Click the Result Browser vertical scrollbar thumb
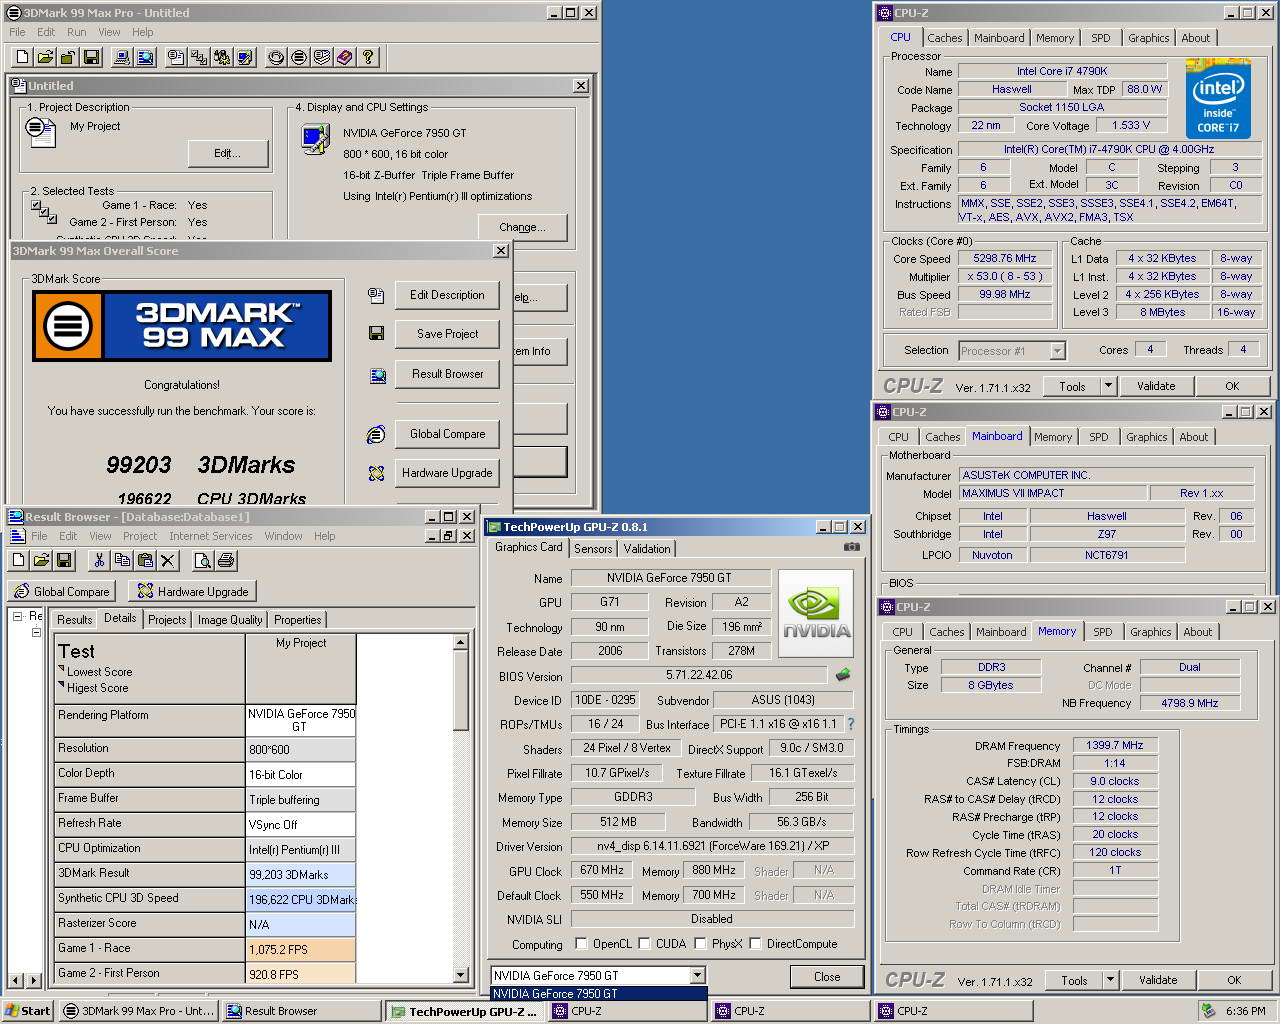Screen dimensions: 1280x1024 (x=460, y=690)
